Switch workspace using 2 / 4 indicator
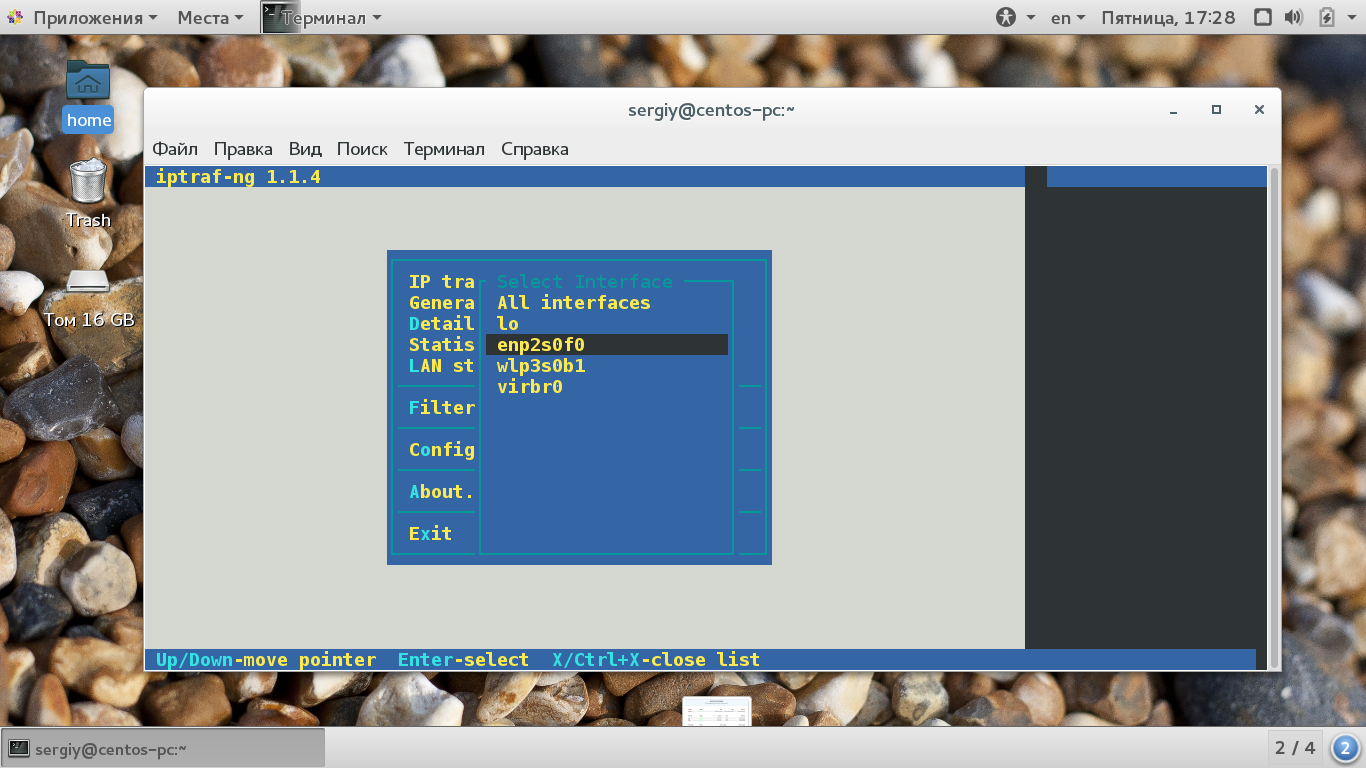The width and height of the screenshot is (1366, 768). tap(1295, 748)
